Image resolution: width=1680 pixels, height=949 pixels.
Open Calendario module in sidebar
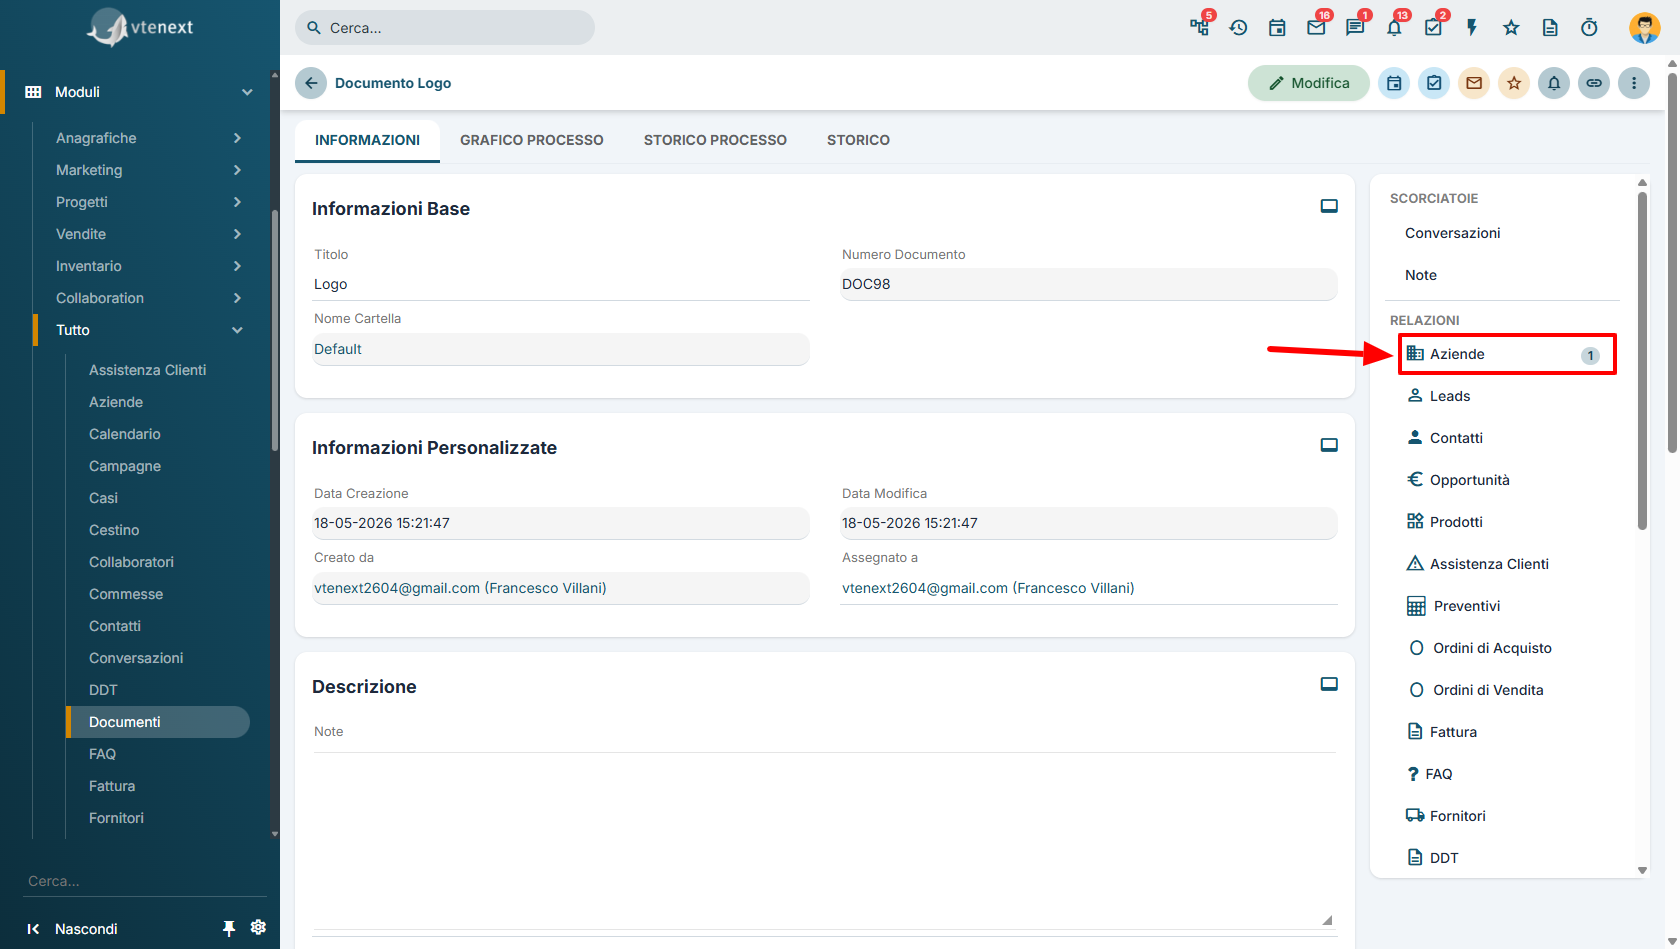click(x=124, y=434)
